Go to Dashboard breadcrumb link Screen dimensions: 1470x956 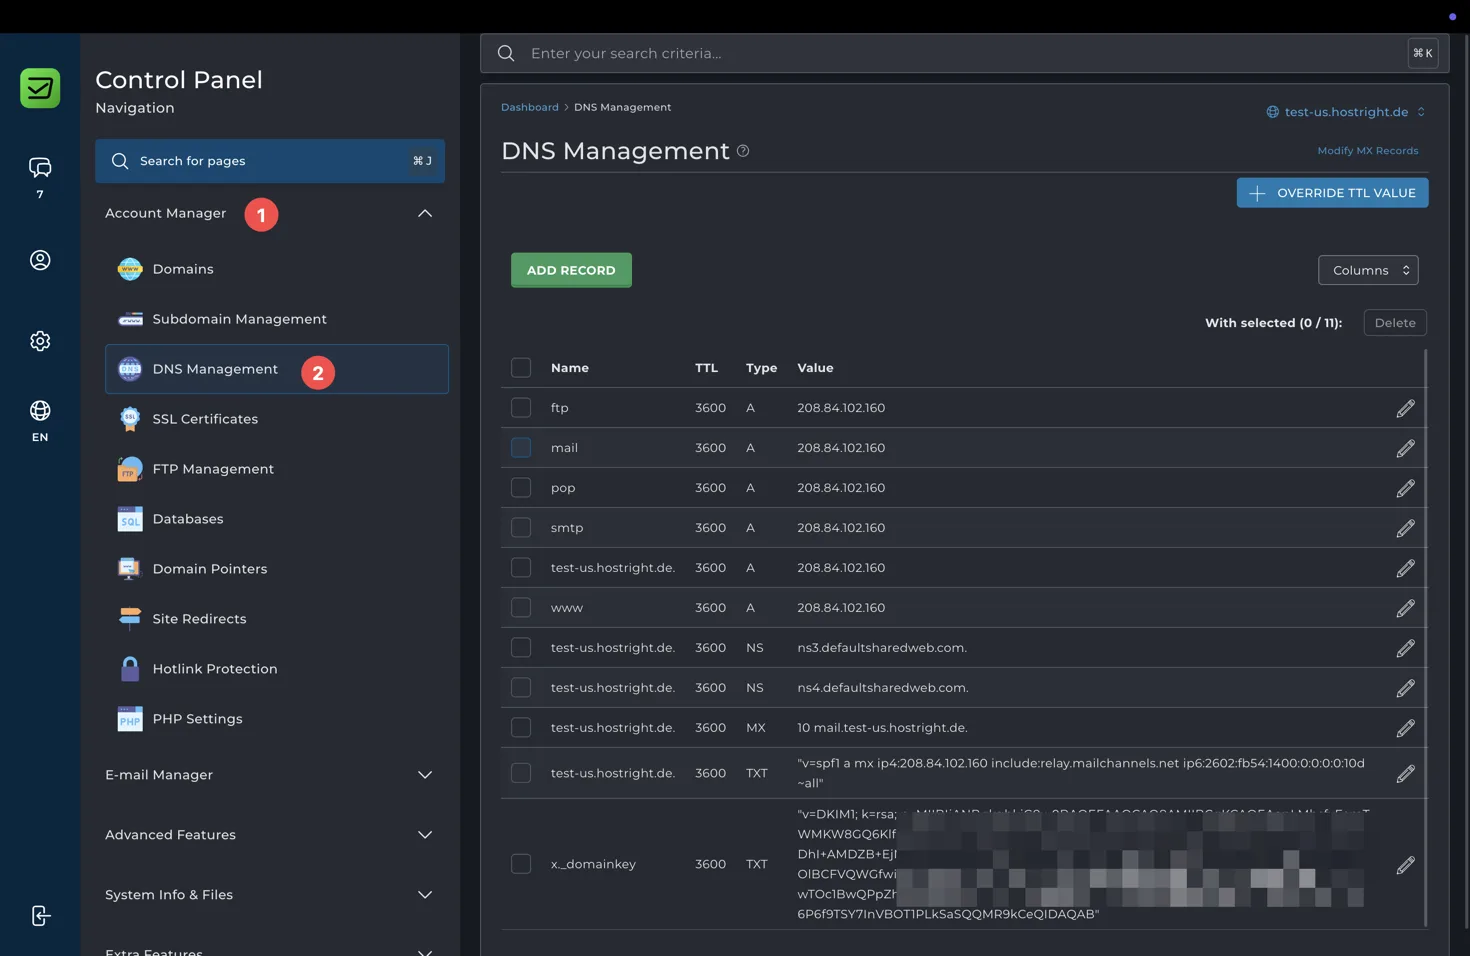click(530, 107)
